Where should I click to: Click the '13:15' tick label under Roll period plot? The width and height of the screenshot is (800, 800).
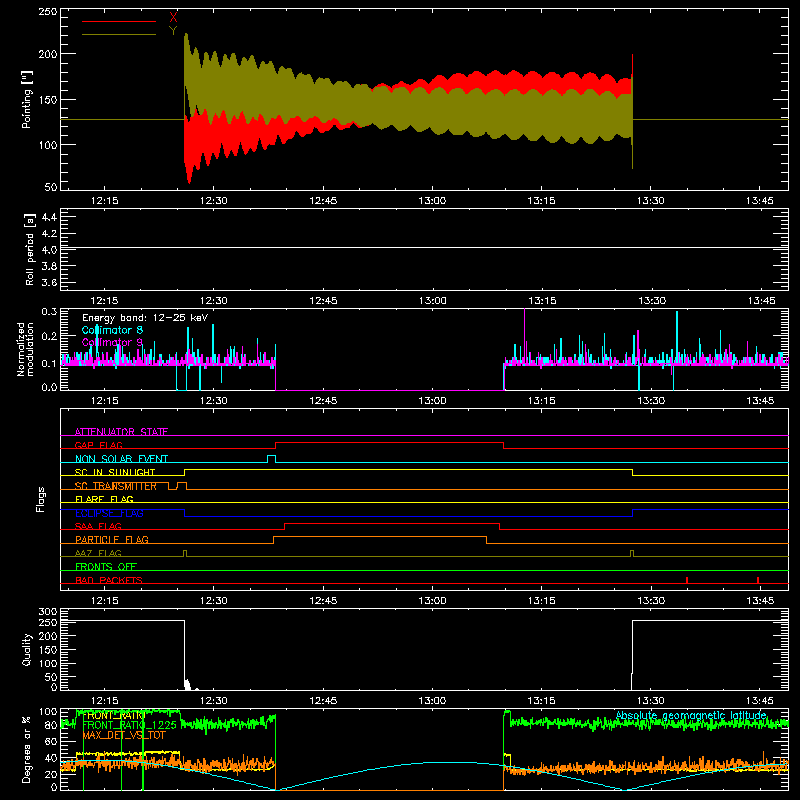542,301
